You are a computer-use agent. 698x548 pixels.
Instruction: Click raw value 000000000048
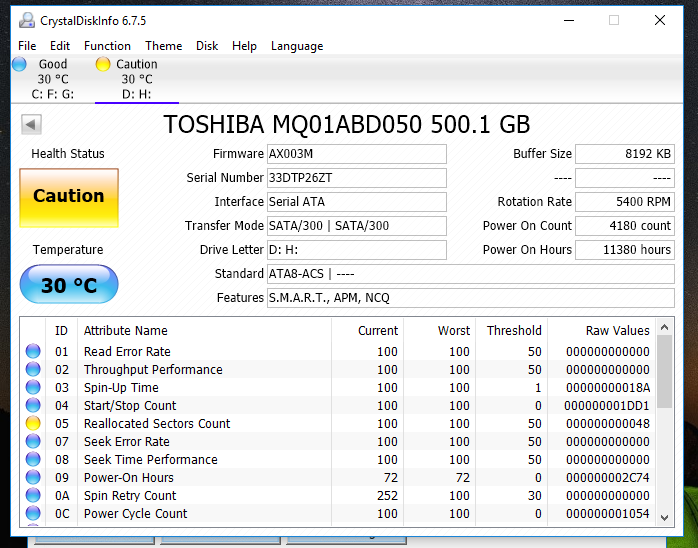click(608, 424)
